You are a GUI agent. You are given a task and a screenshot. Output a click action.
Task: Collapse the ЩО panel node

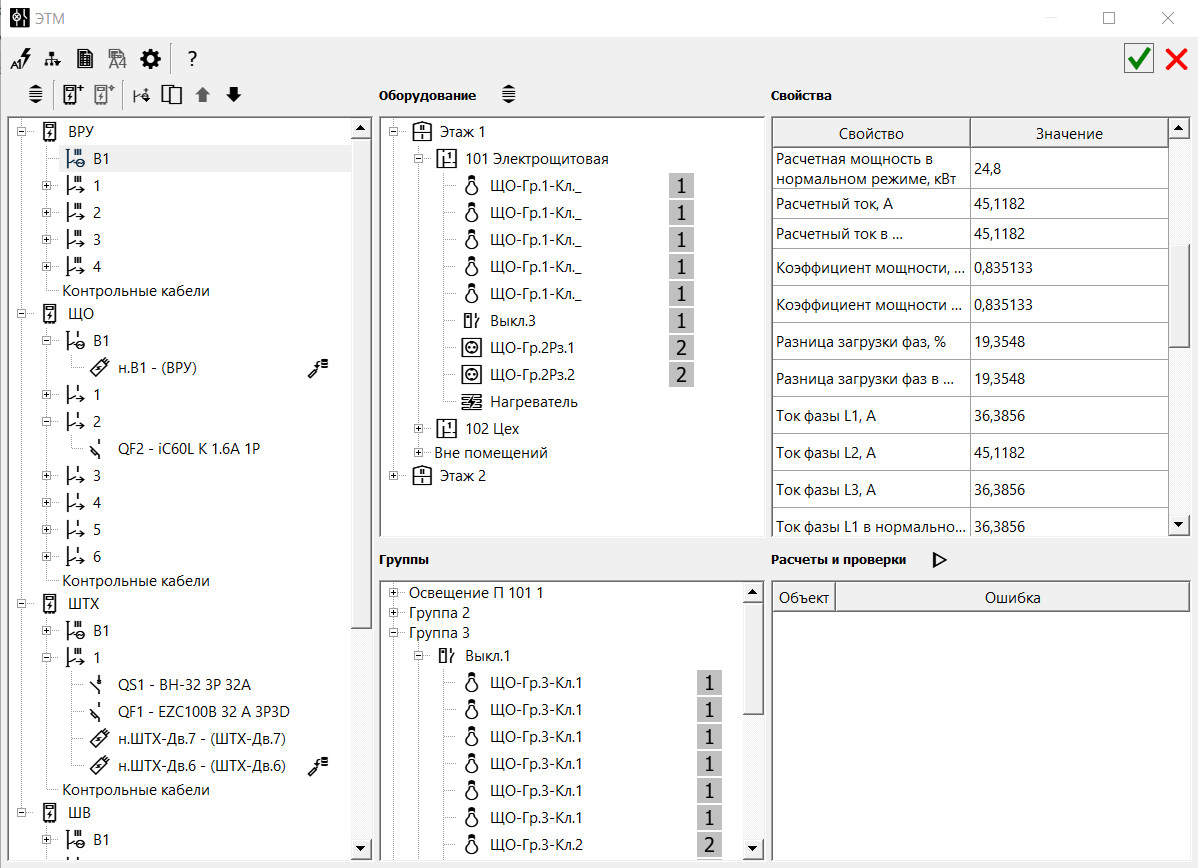click(x=22, y=313)
